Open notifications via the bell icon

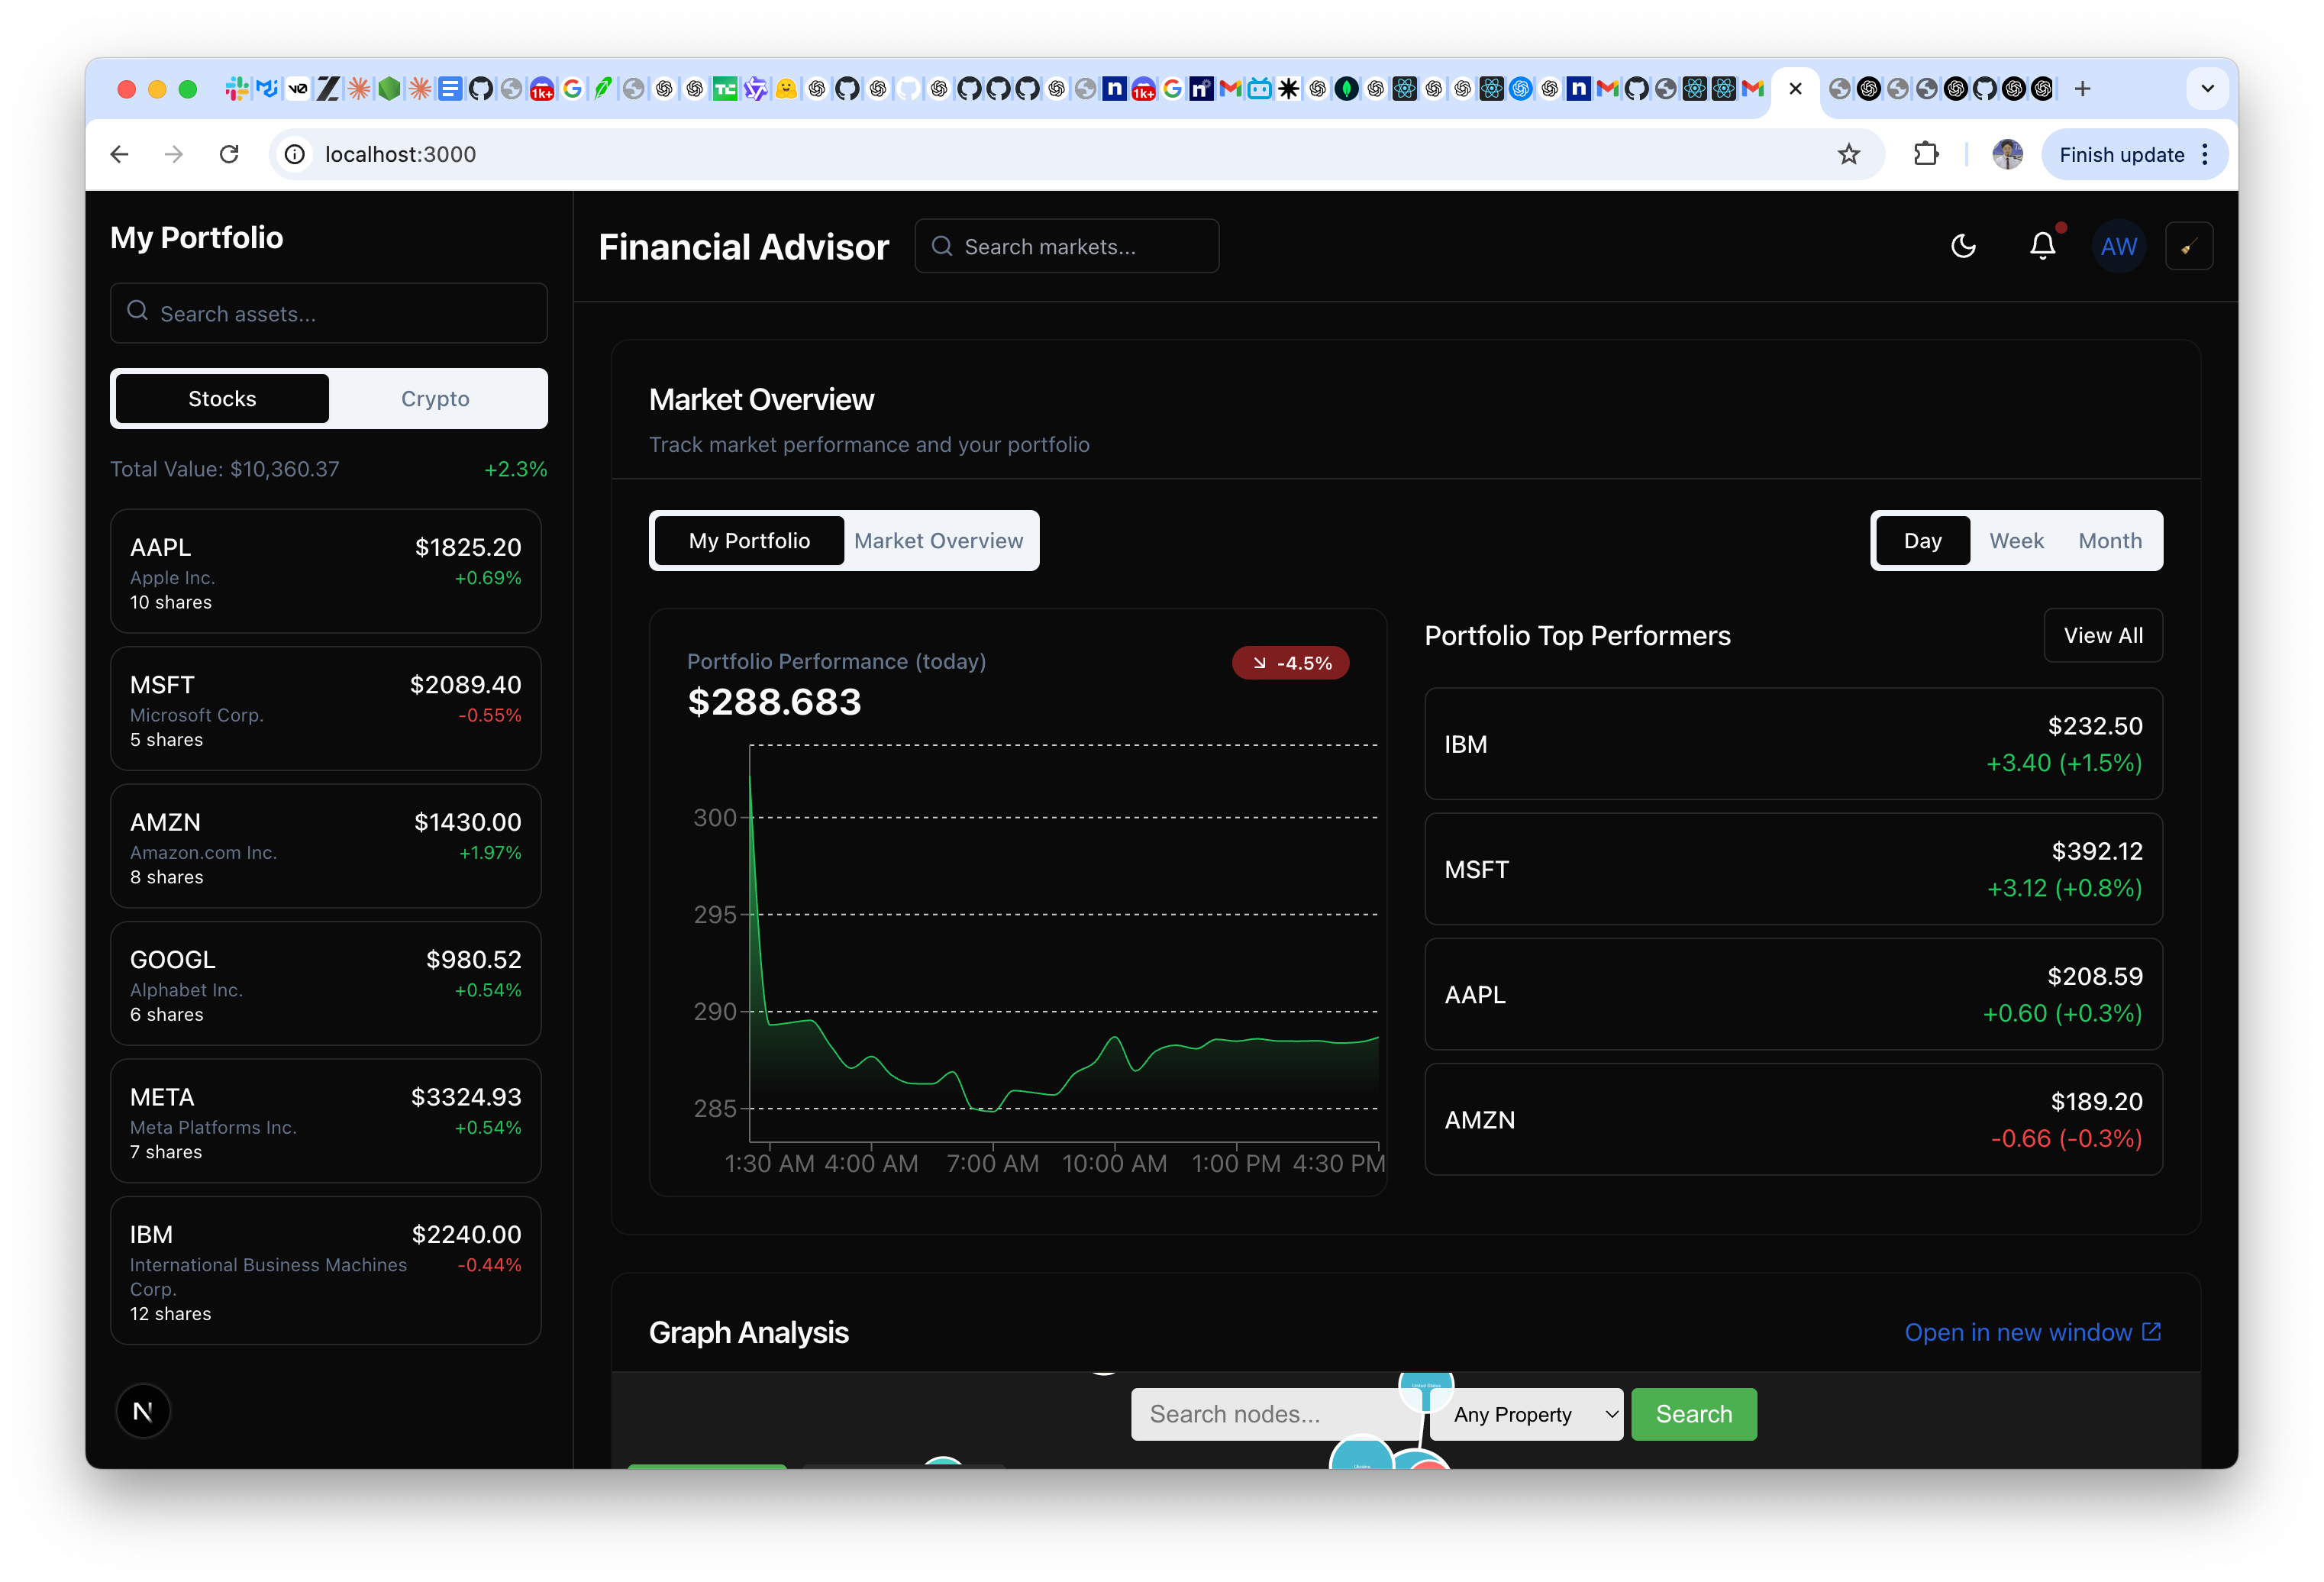point(2042,246)
